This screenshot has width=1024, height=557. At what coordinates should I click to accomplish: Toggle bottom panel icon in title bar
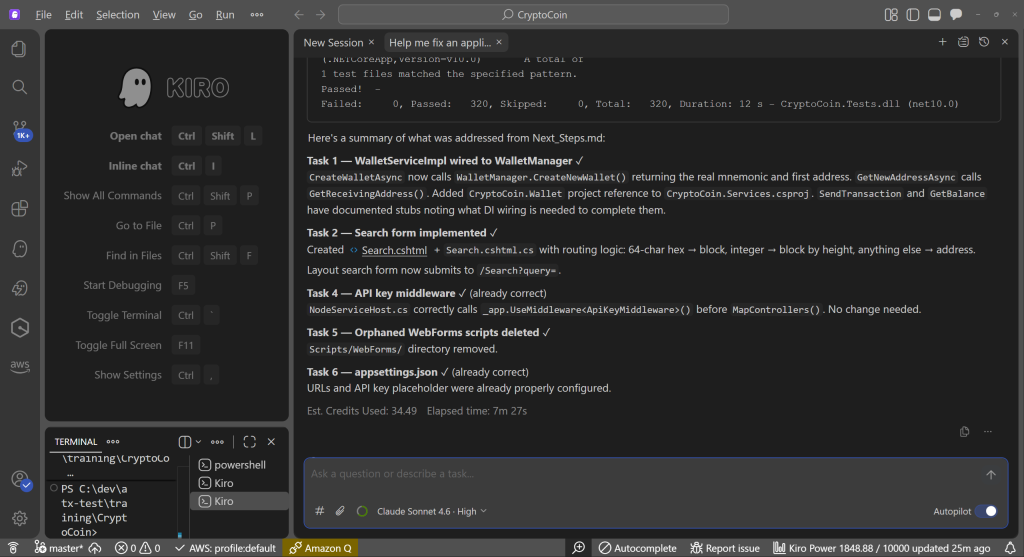935,14
